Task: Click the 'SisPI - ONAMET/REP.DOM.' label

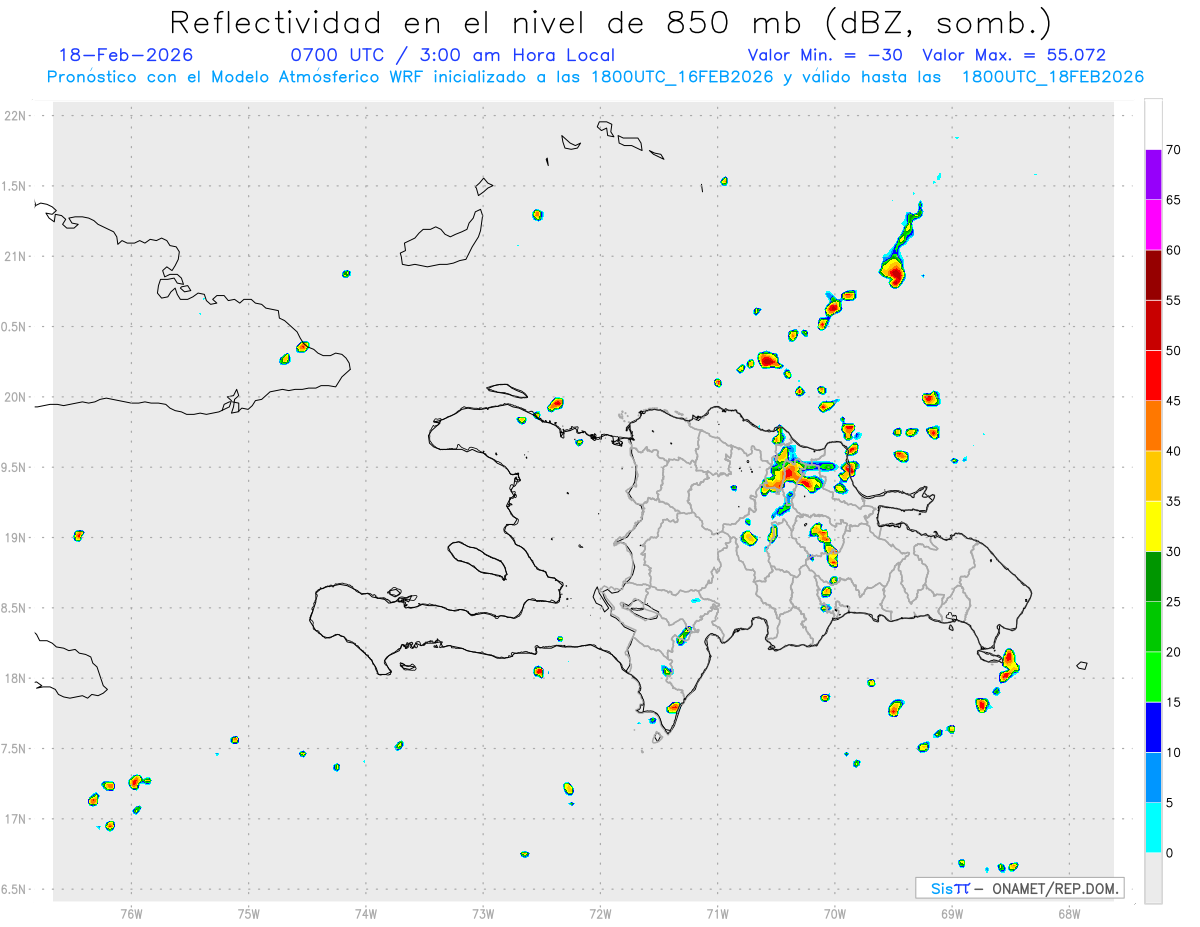Action: pyautogui.click(x=1020, y=888)
